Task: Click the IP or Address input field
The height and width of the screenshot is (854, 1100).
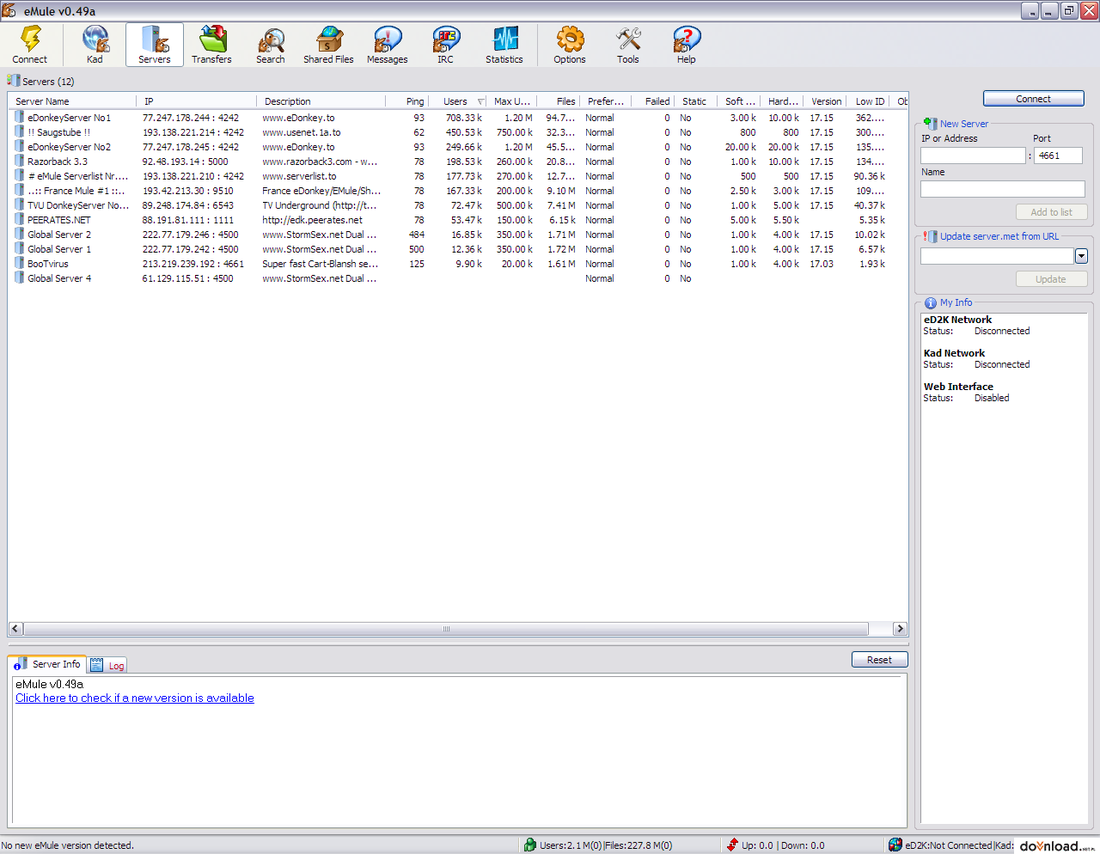Action: pos(973,156)
